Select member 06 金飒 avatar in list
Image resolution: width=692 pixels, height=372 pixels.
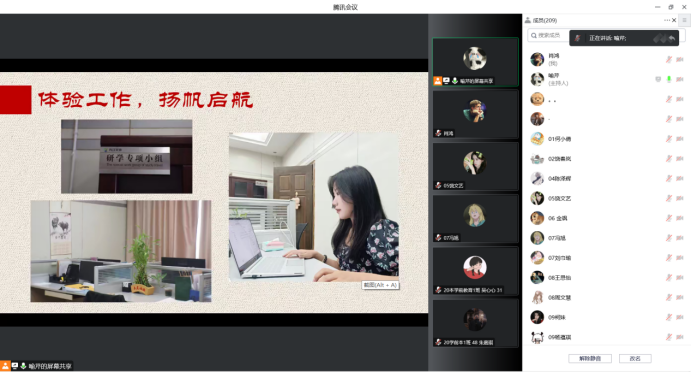537,218
